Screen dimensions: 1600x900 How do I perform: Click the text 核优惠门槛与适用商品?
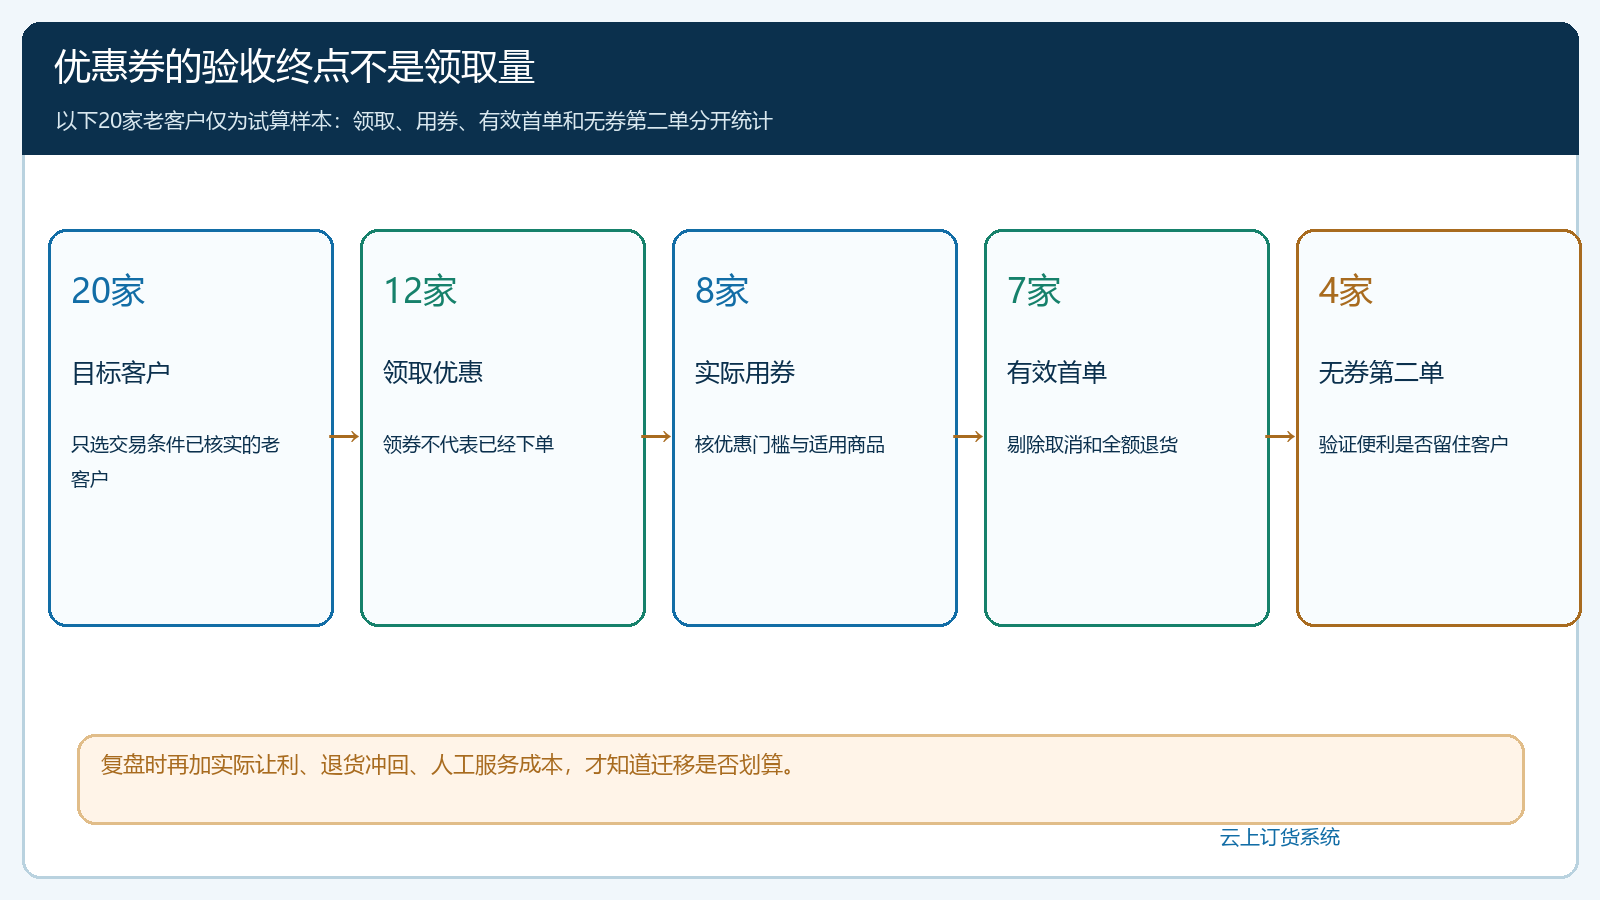tap(790, 444)
